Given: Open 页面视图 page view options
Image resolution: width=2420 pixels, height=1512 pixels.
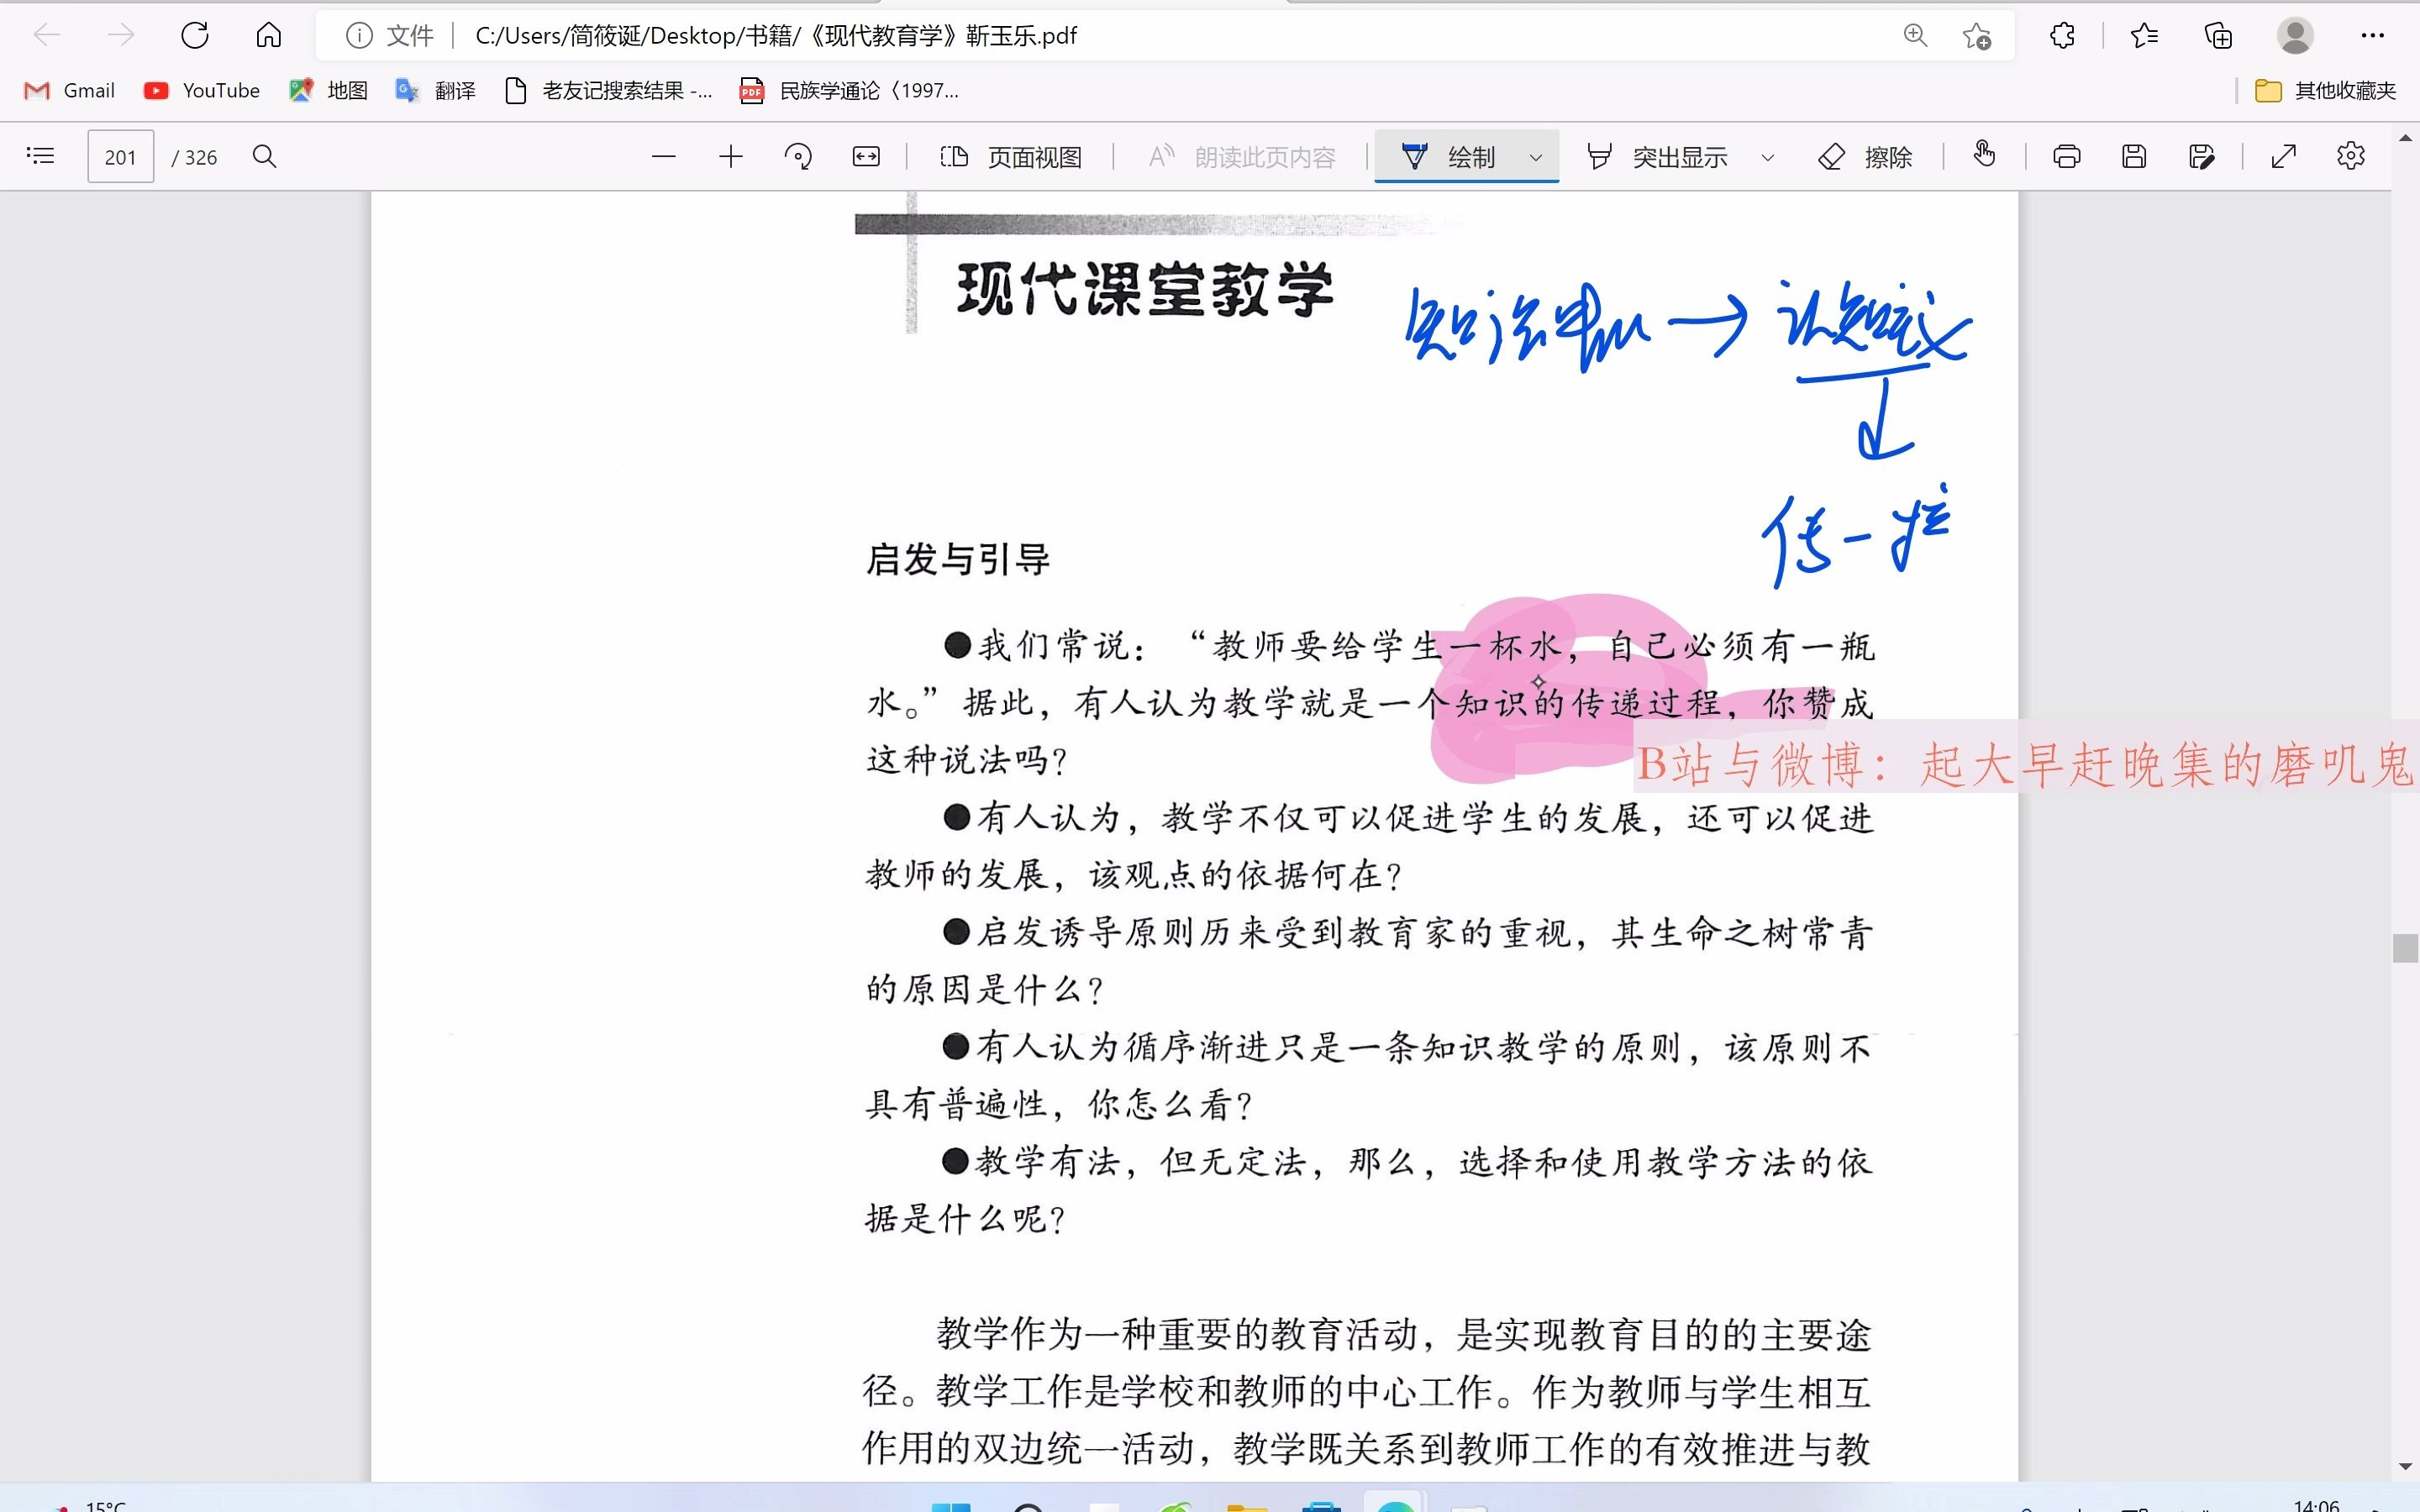Looking at the screenshot, I should [1011, 156].
